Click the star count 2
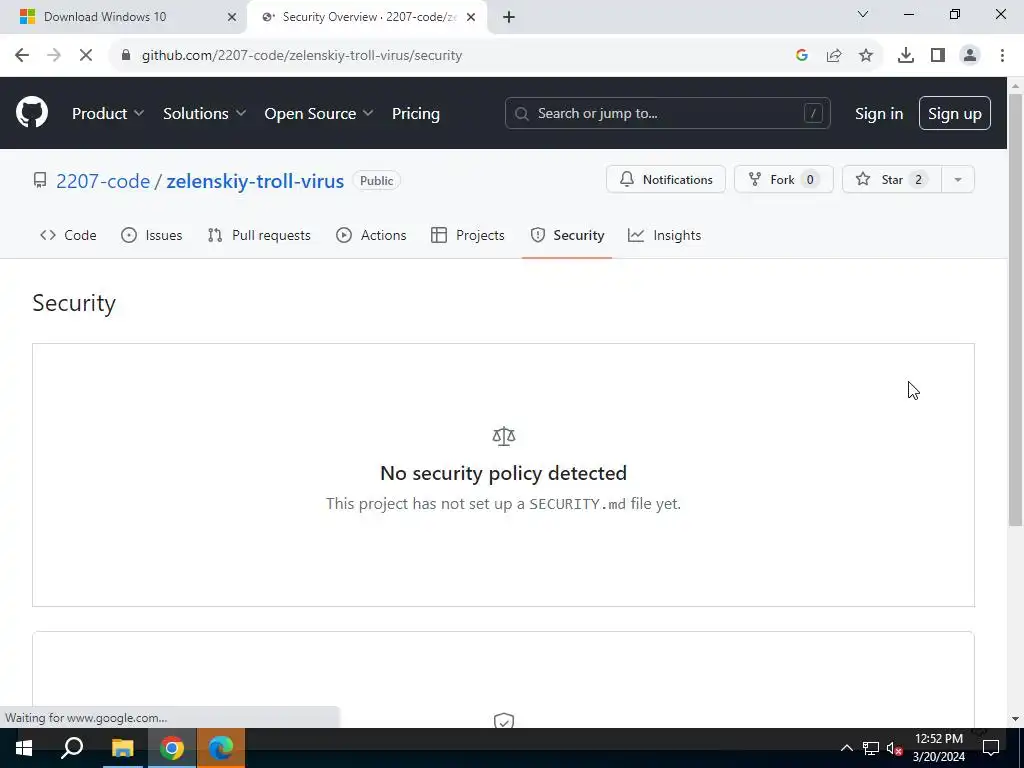This screenshot has height=768, width=1024. point(918,180)
